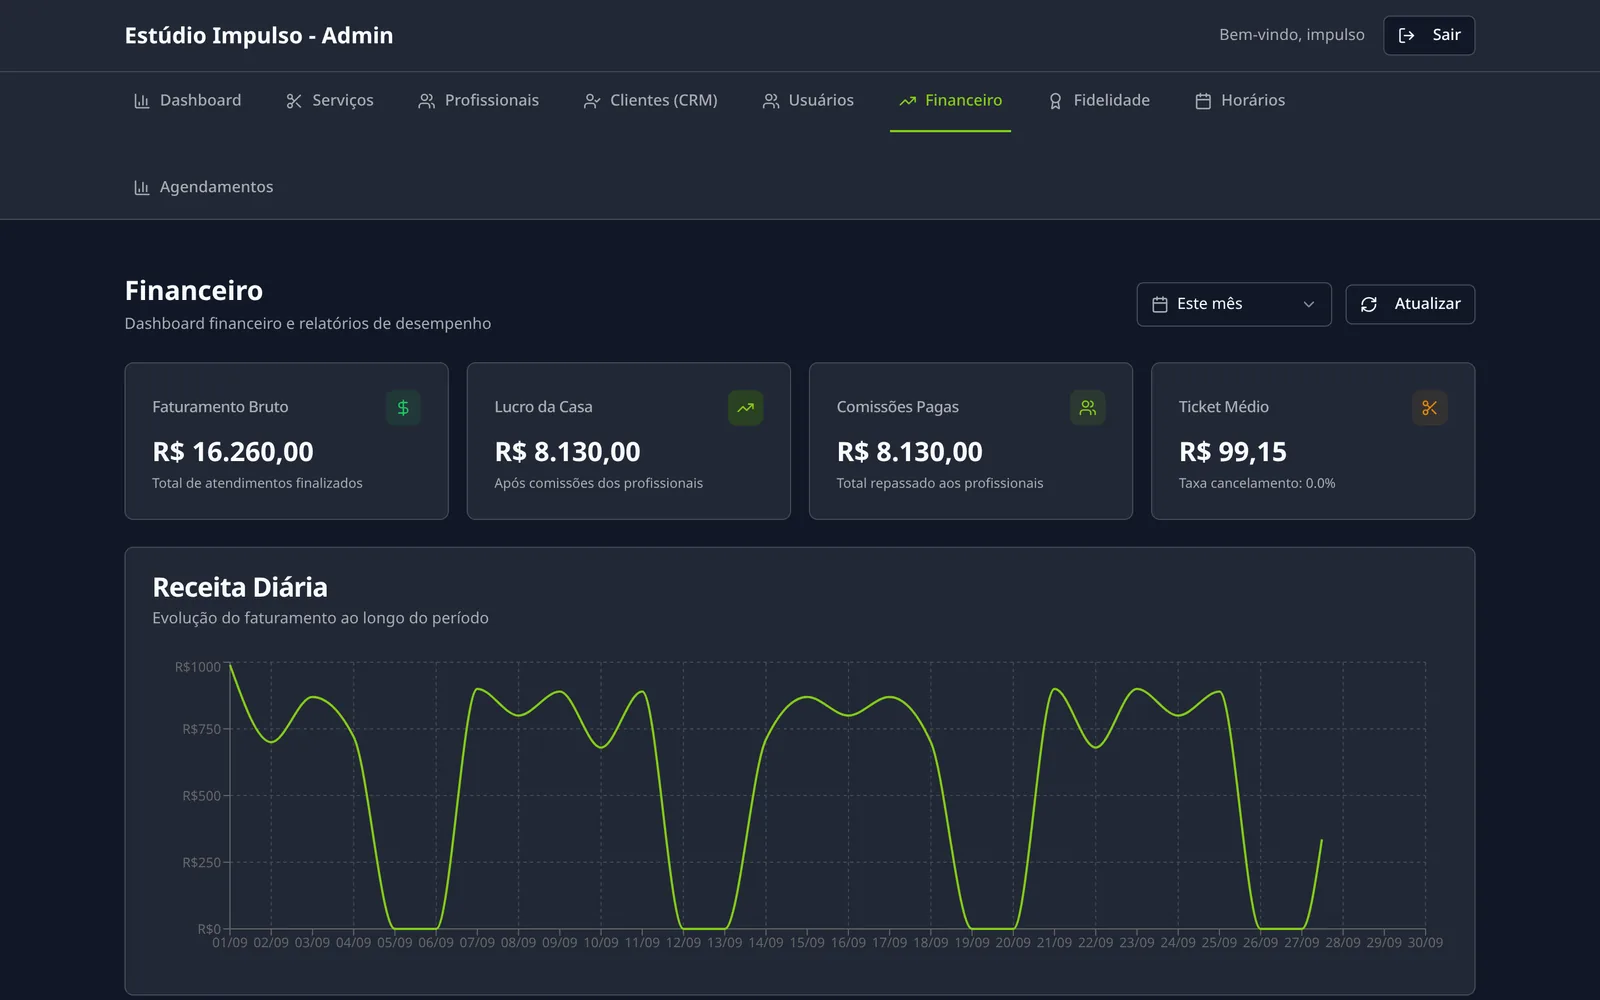Open the Agendamentos tab

tap(203, 188)
